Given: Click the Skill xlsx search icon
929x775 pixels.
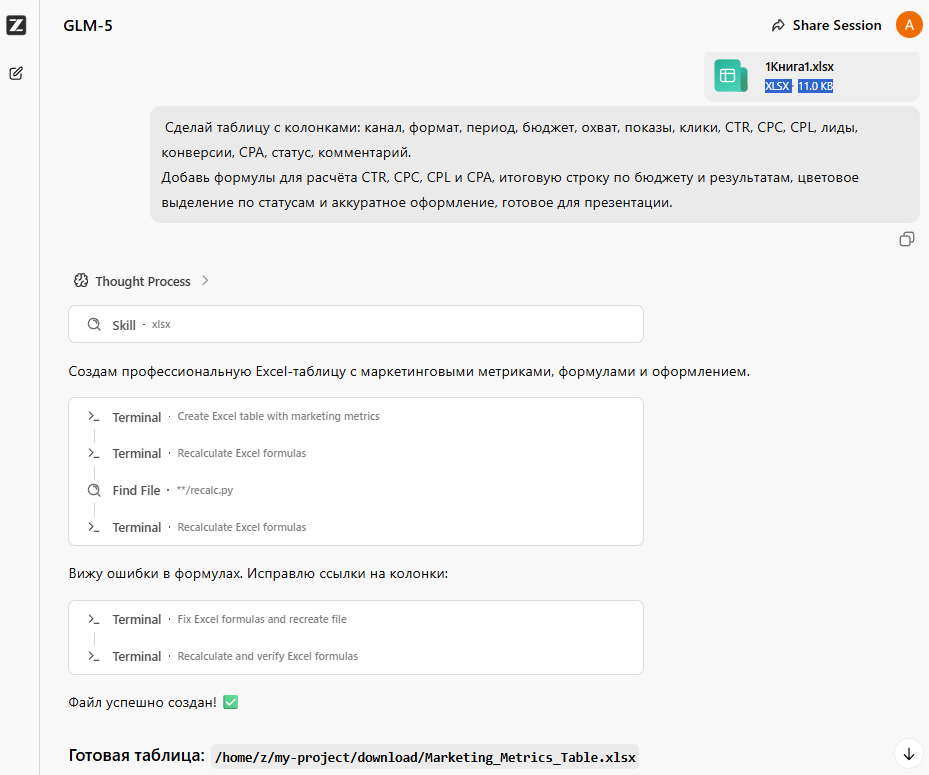Looking at the screenshot, I should coord(94,325).
